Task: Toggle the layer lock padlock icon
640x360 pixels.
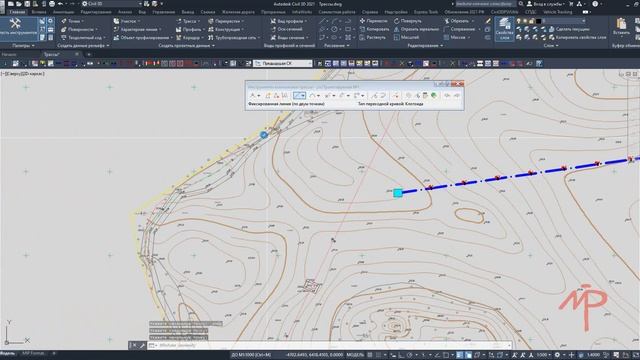Action: [x=532, y=21]
